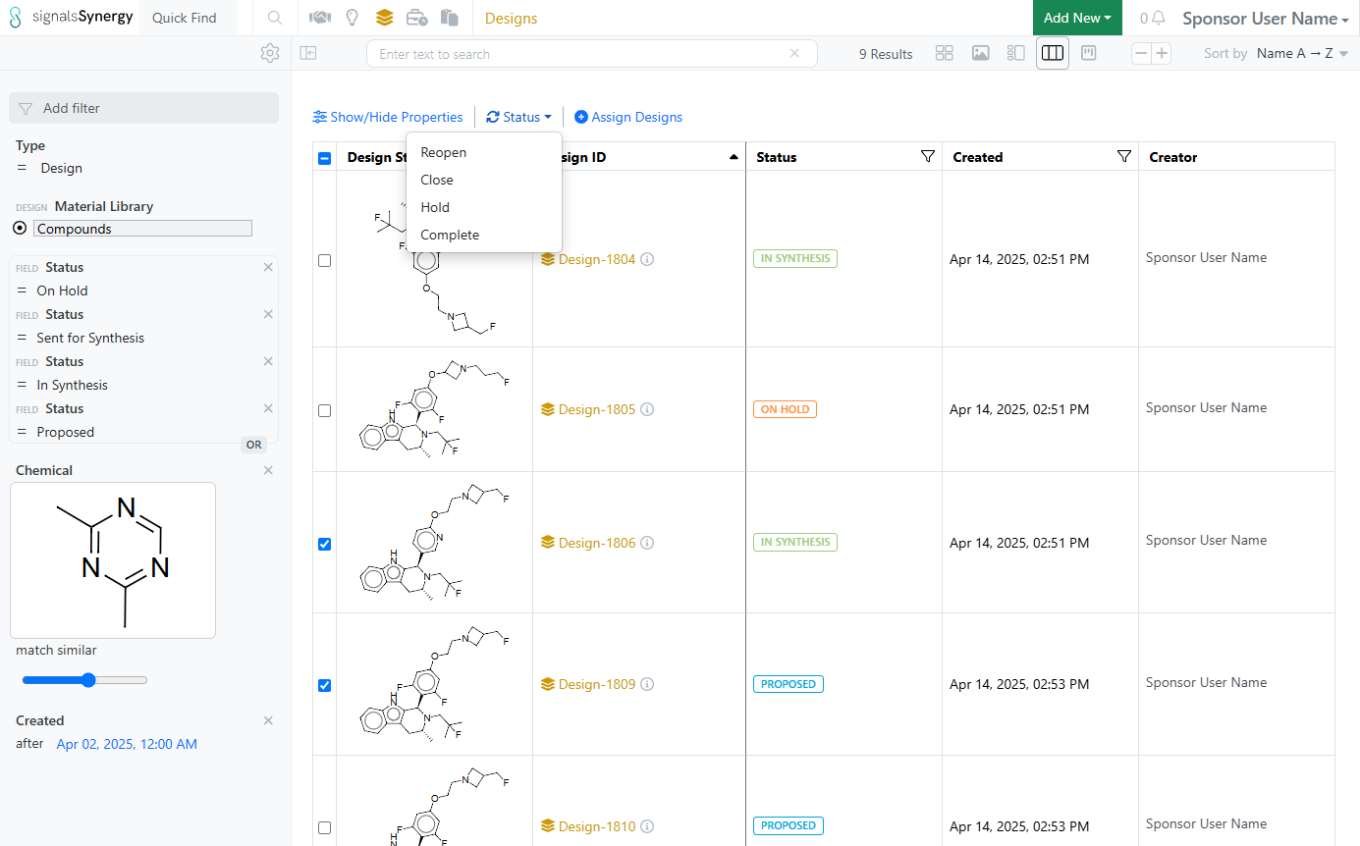Click info icon next to Design-1804
This screenshot has height=846, width=1360.
coord(647,259)
